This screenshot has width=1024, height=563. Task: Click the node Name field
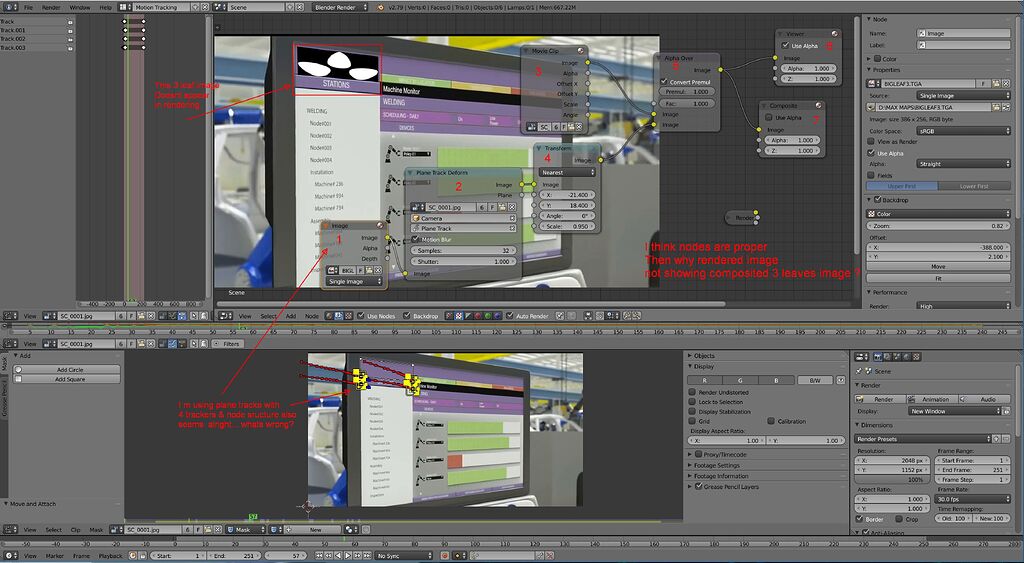tap(964, 33)
